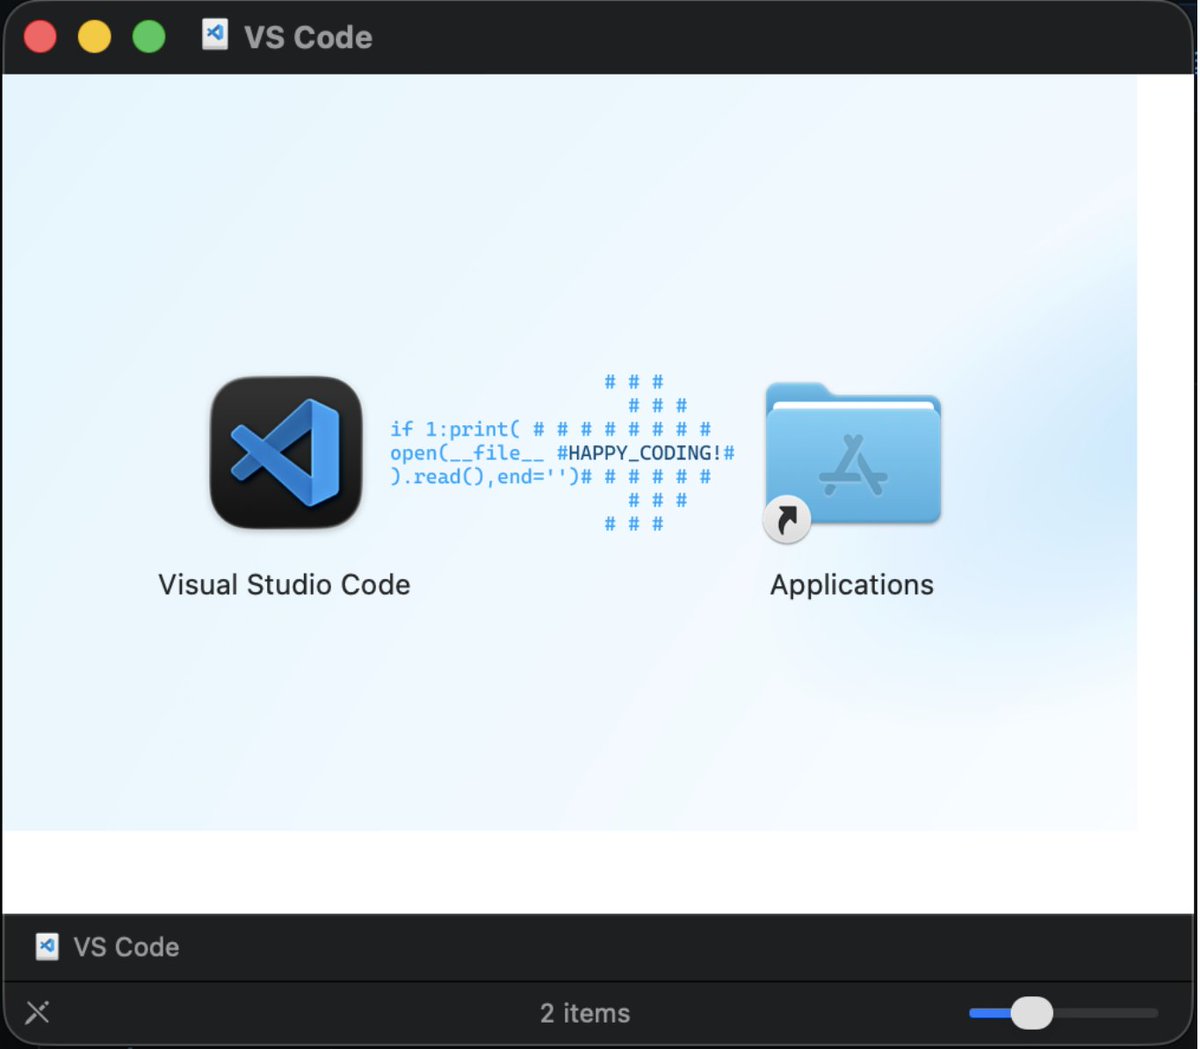Minimize the window with the yellow button

coord(95,37)
